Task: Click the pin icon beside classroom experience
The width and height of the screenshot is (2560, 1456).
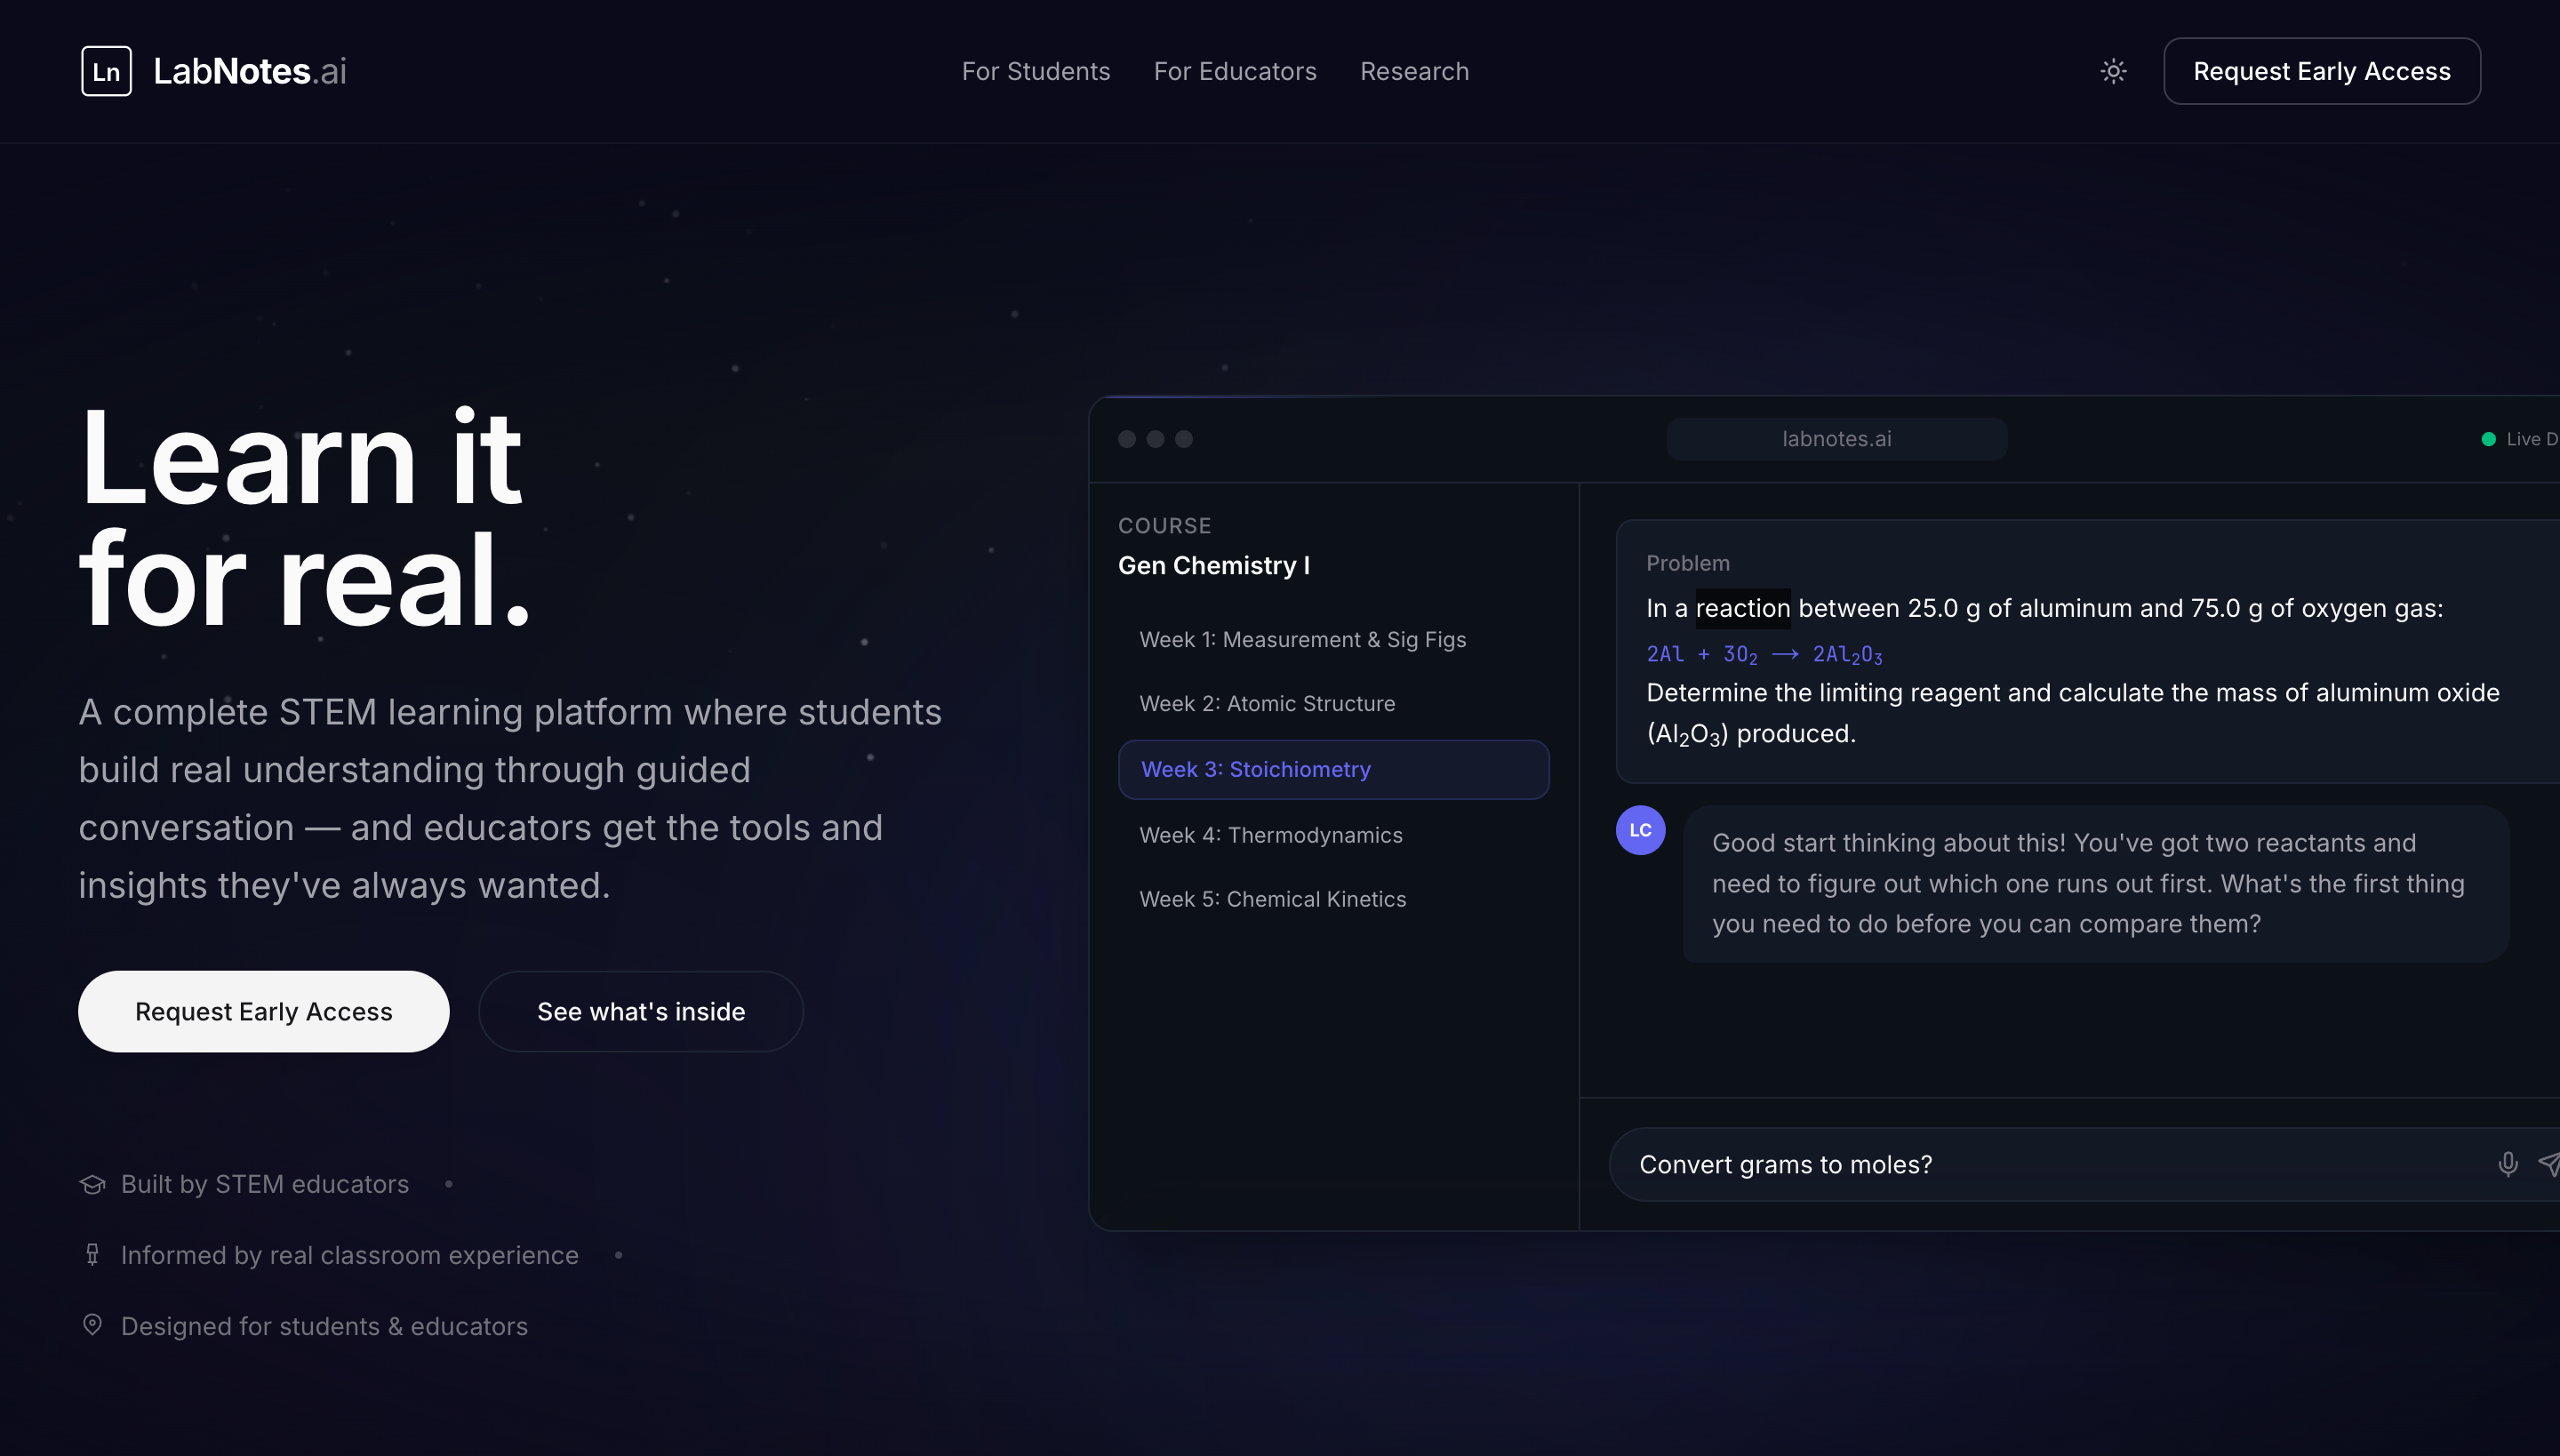Action: click(x=92, y=1255)
